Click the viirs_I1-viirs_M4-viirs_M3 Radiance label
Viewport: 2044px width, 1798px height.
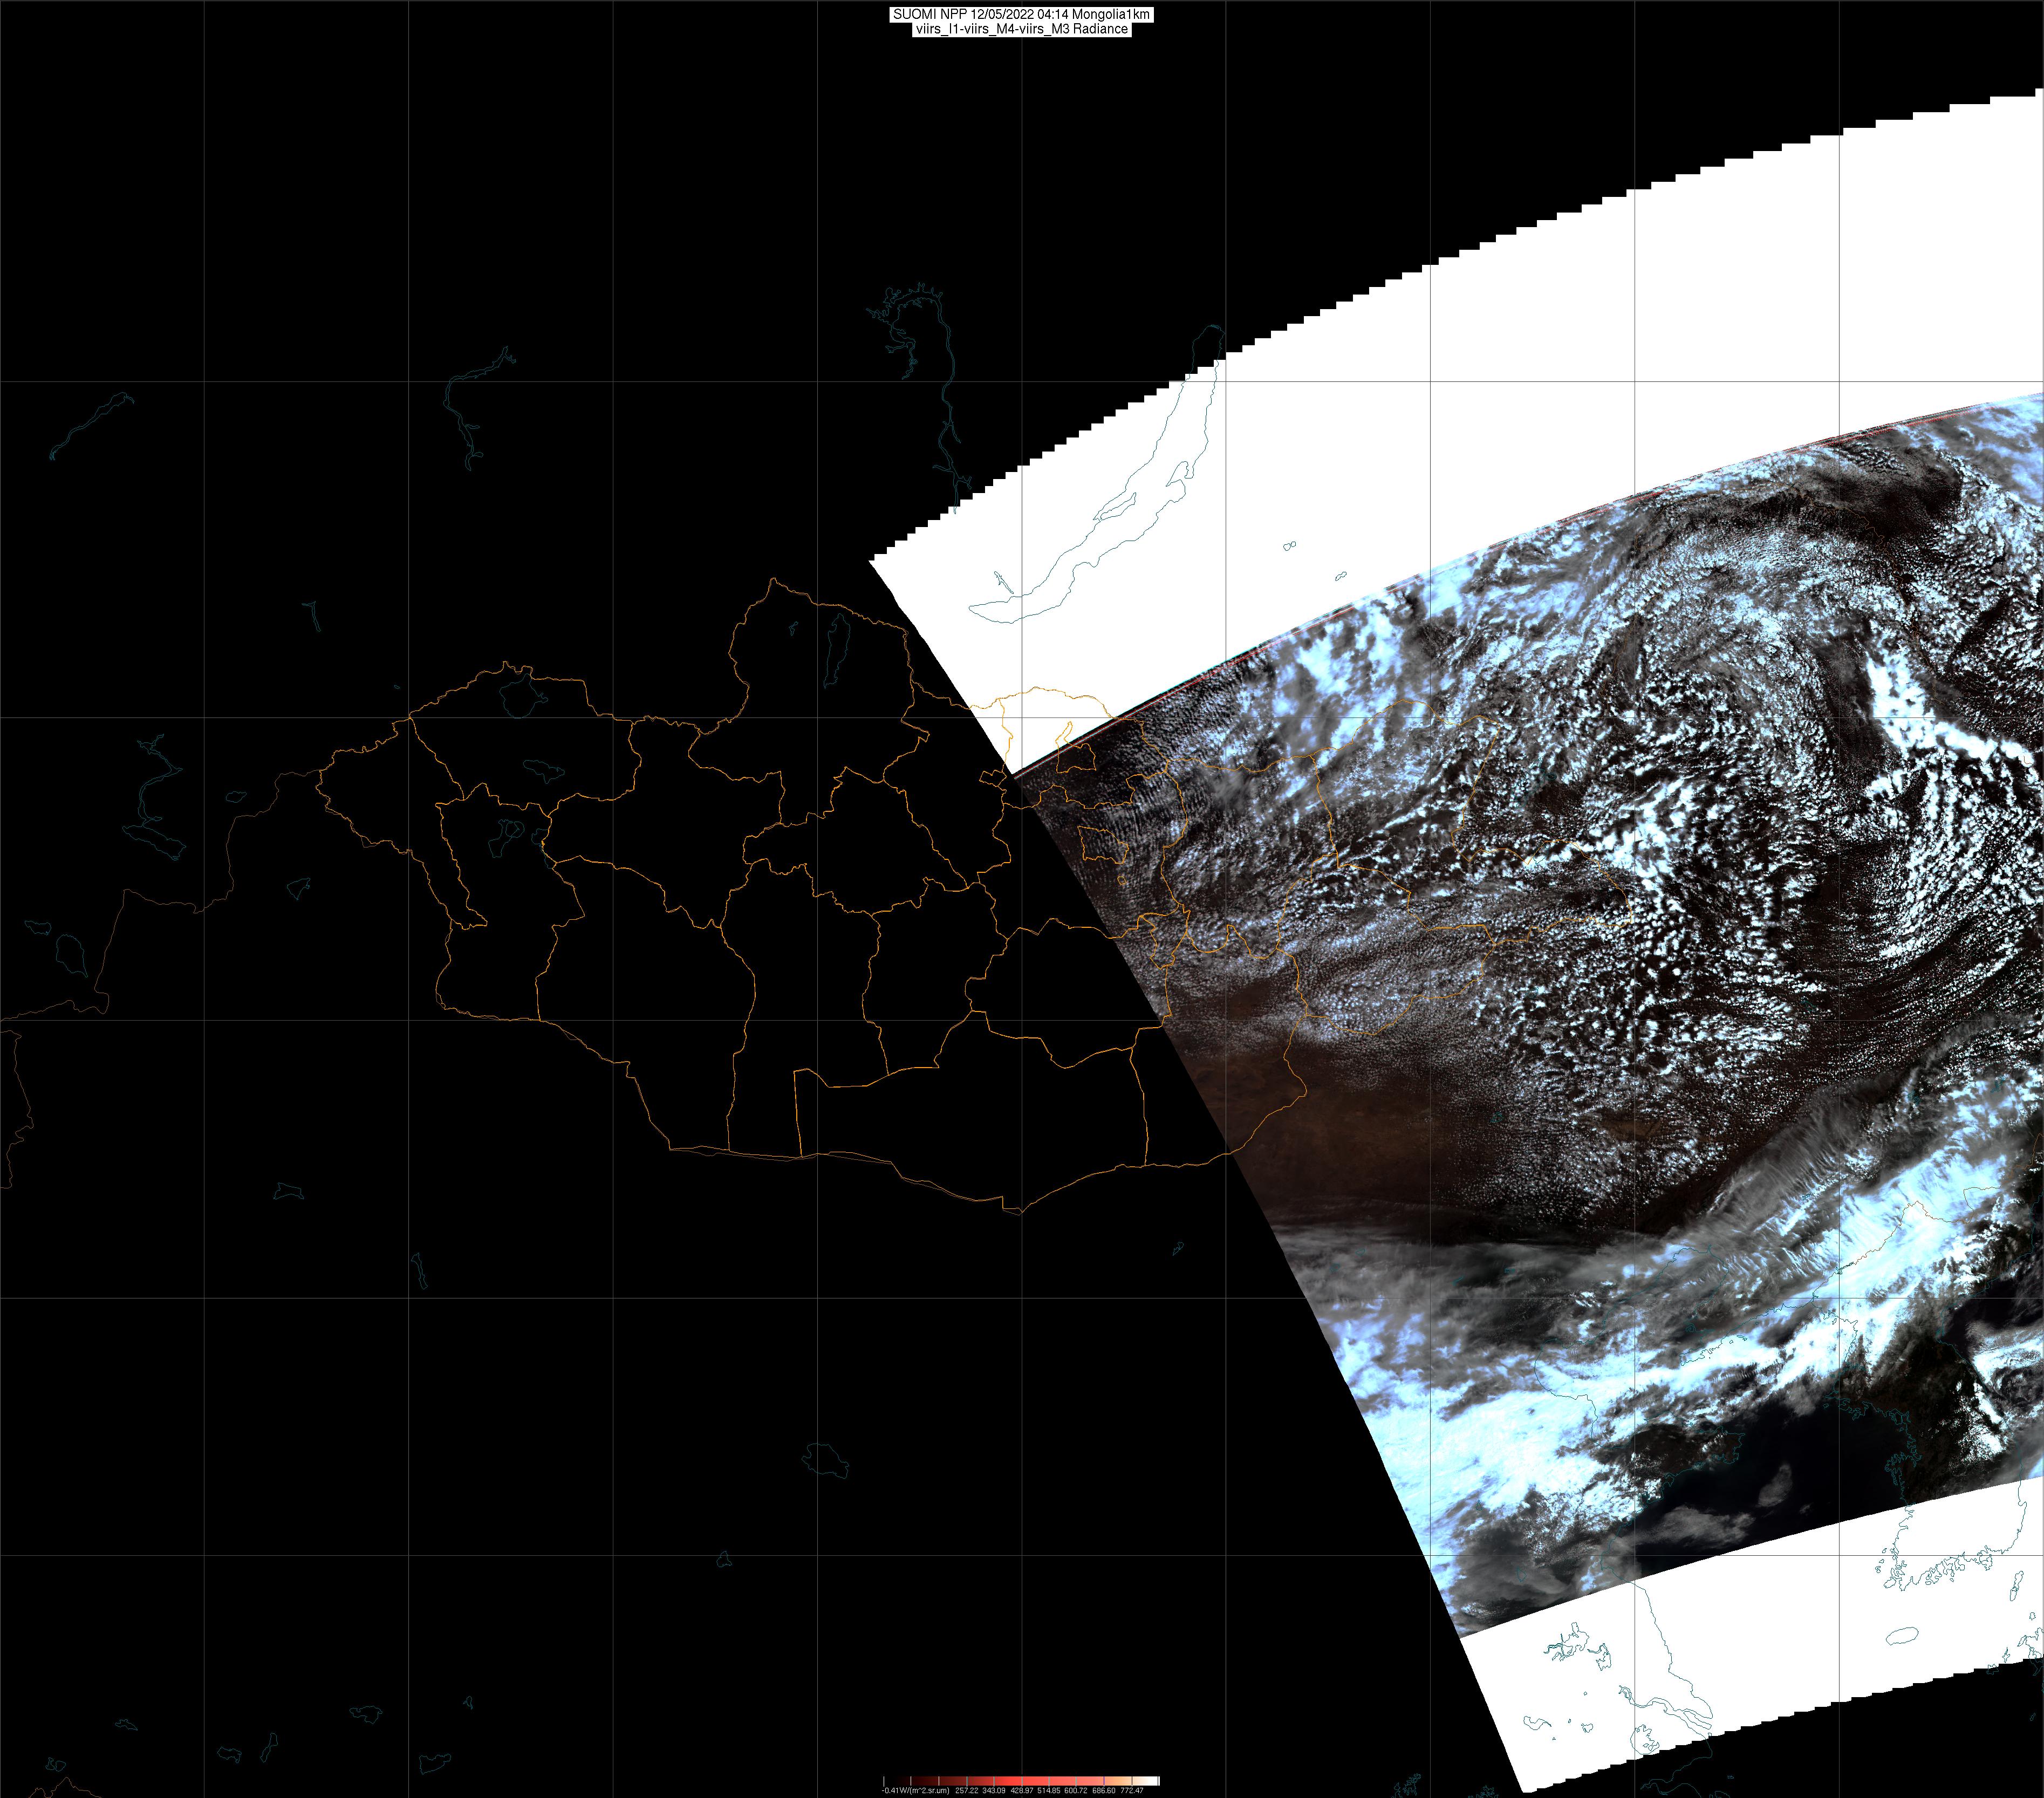[x=1021, y=29]
